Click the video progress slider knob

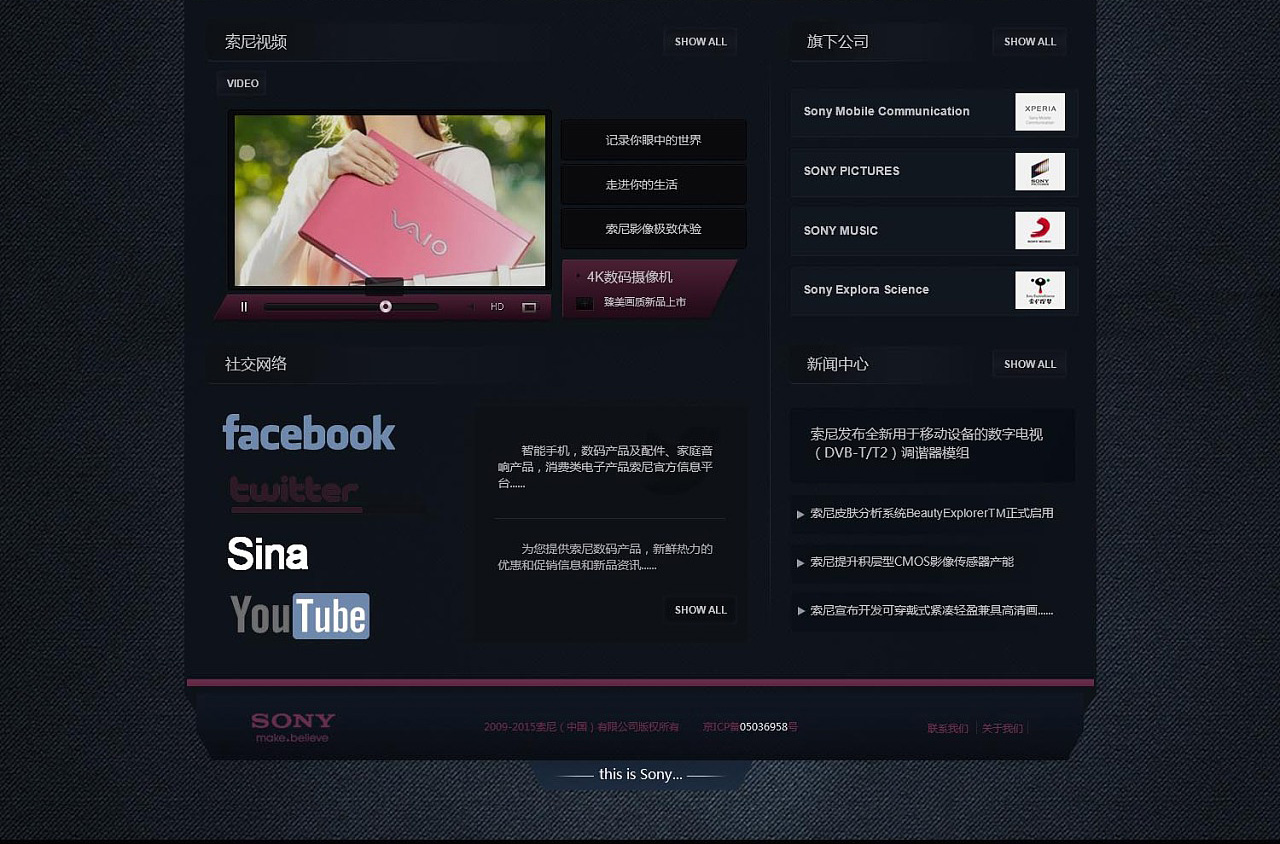click(x=386, y=307)
